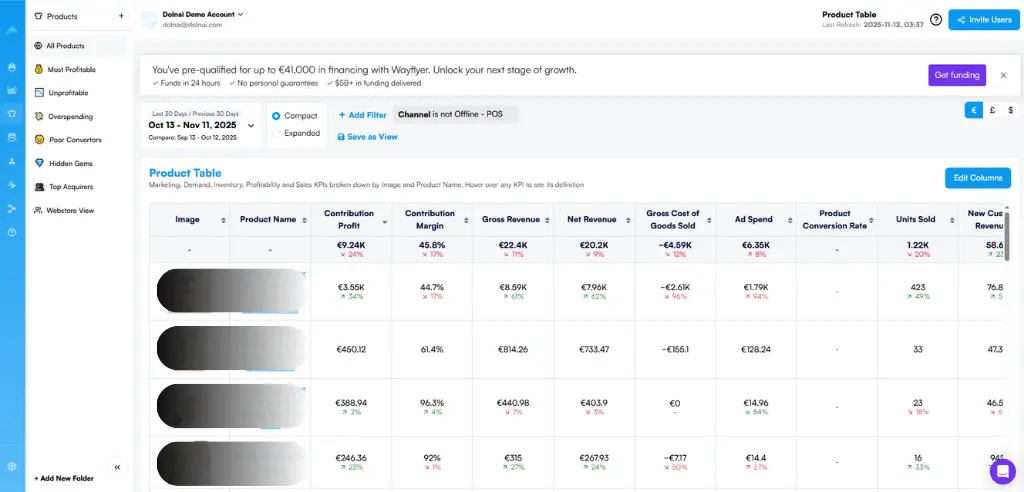Click the app logo at top of left rail
The width and height of the screenshot is (1024, 492).
pos(12,30)
